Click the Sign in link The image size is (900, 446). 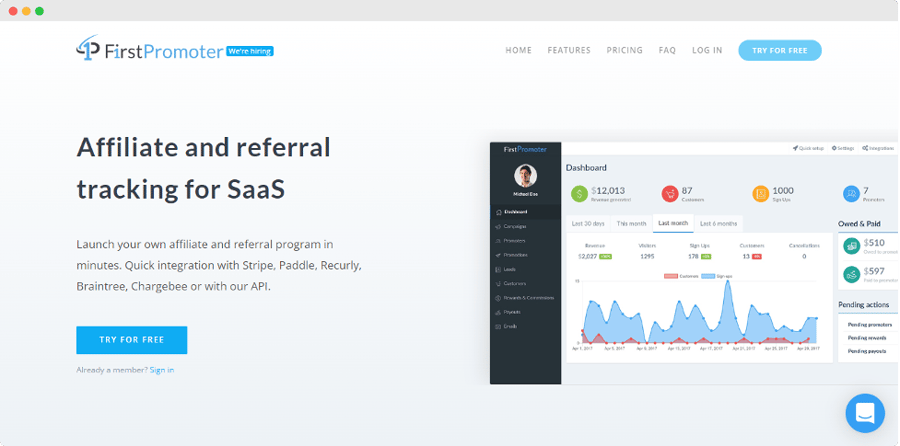point(162,370)
